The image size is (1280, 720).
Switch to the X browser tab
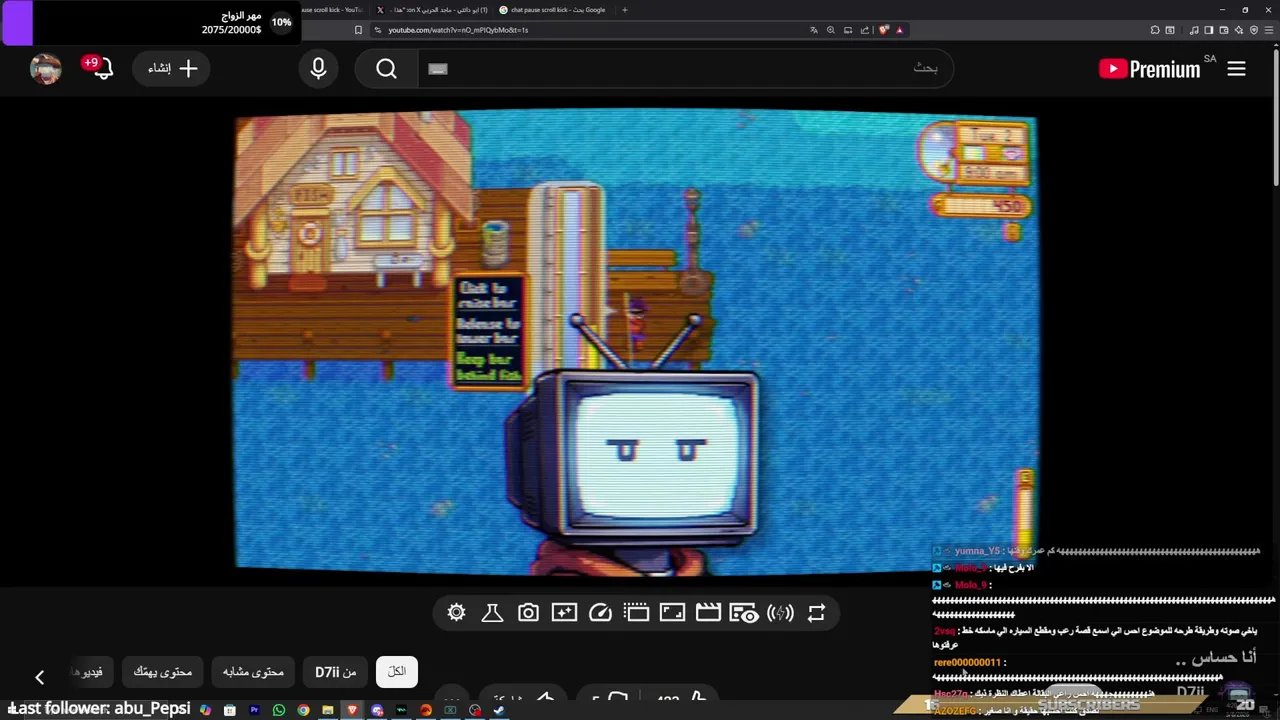tap(432, 10)
